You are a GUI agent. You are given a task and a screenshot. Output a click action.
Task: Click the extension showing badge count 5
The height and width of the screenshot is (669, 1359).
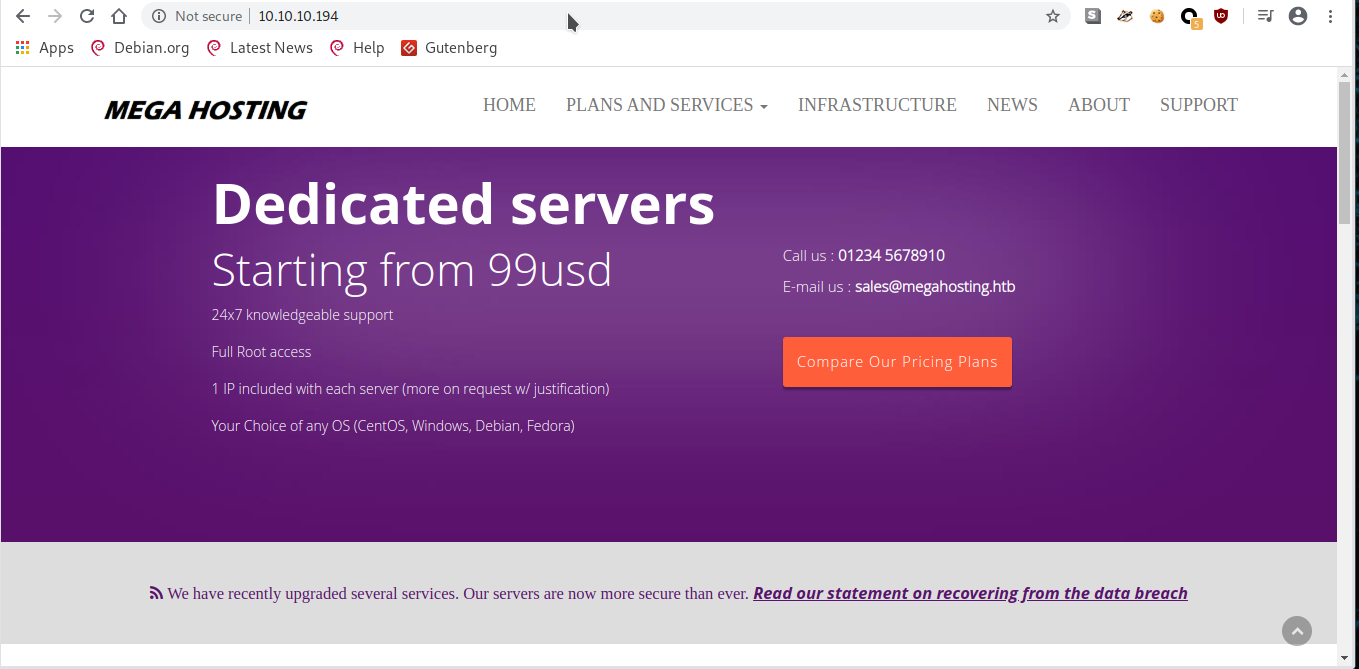(1190, 16)
